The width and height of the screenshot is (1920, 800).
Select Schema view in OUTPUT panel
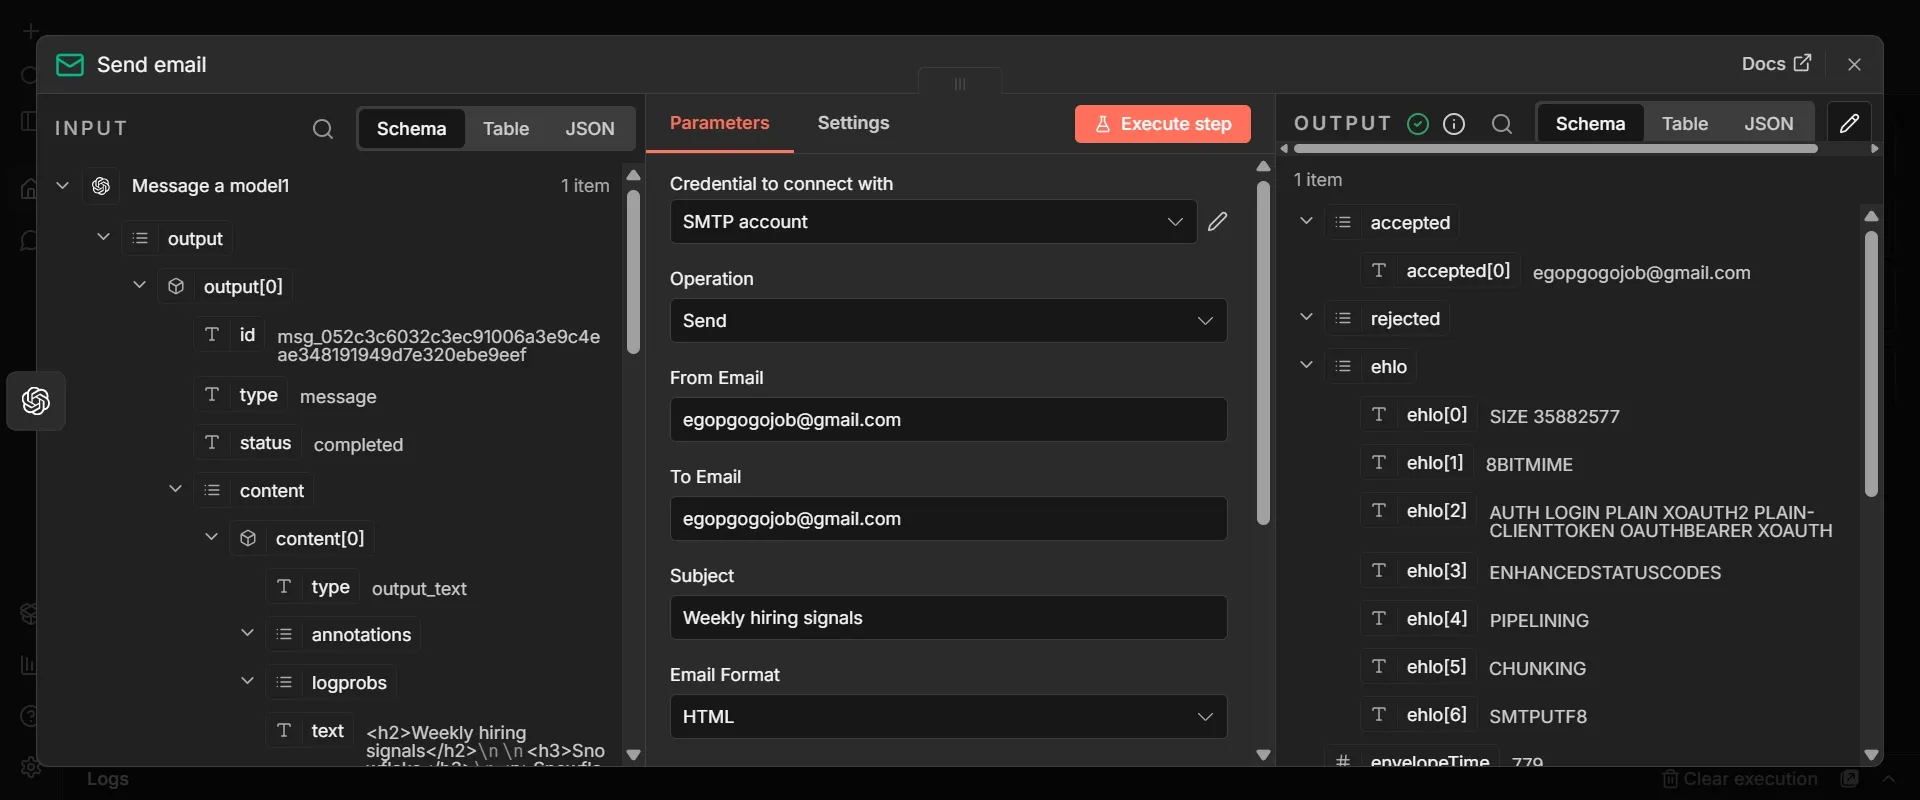(x=1590, y=124)
